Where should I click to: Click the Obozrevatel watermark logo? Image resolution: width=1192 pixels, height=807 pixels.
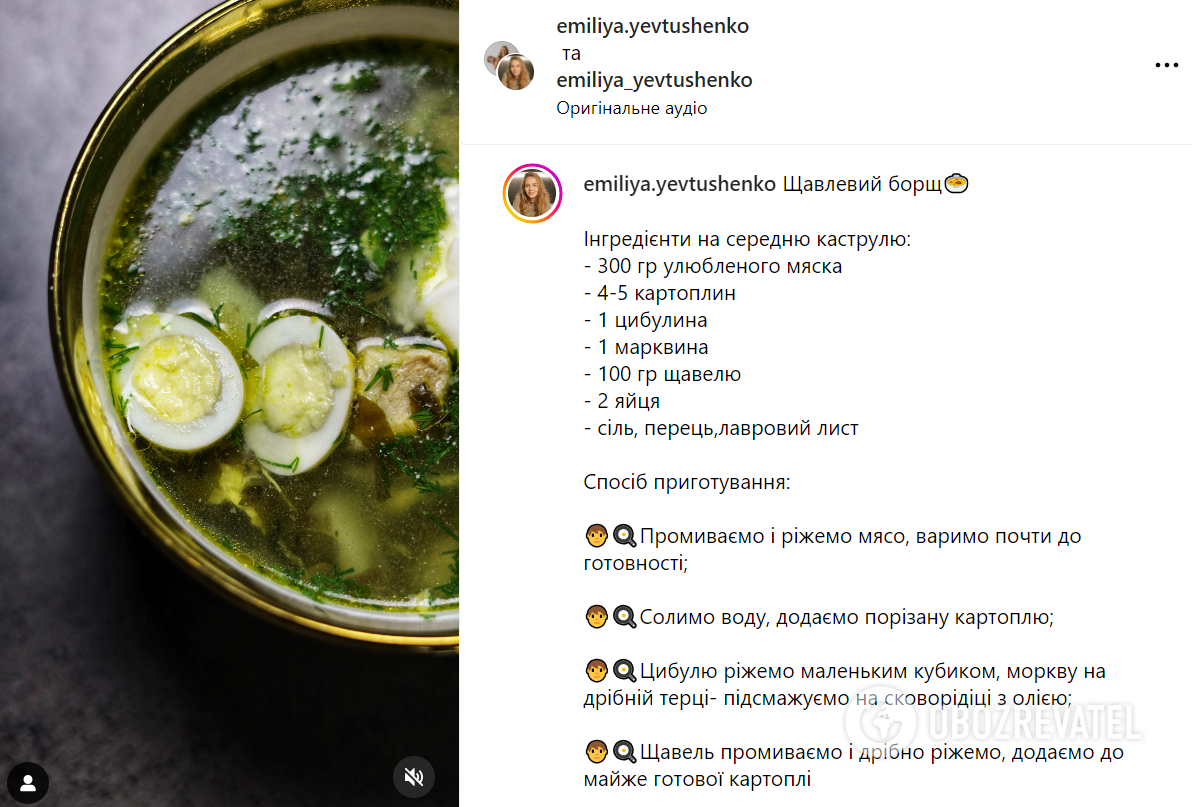click(993, 722)
